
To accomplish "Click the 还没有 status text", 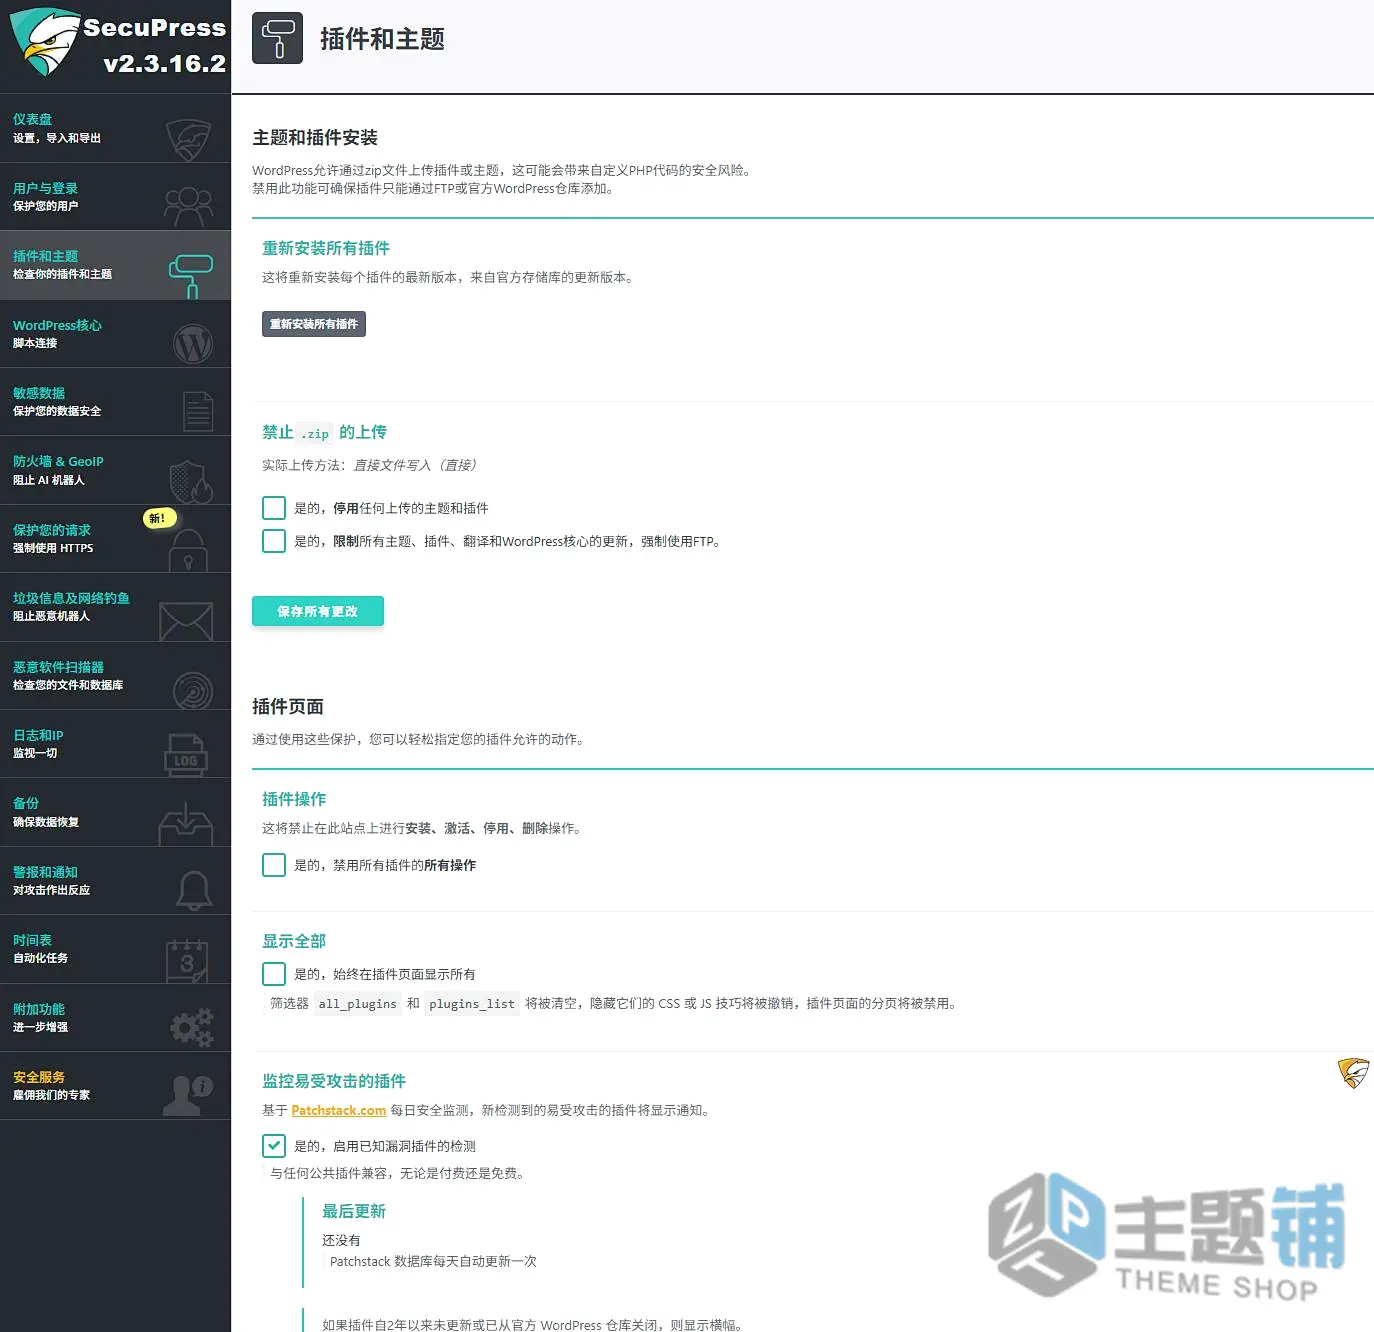I will [341, 1240].
